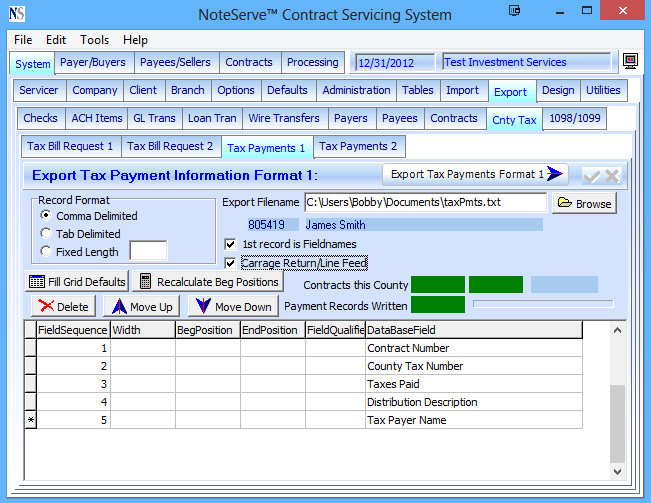Click the NS application logo icon
The height and width of the screenshot is (503, 651).
click(17, 14)
